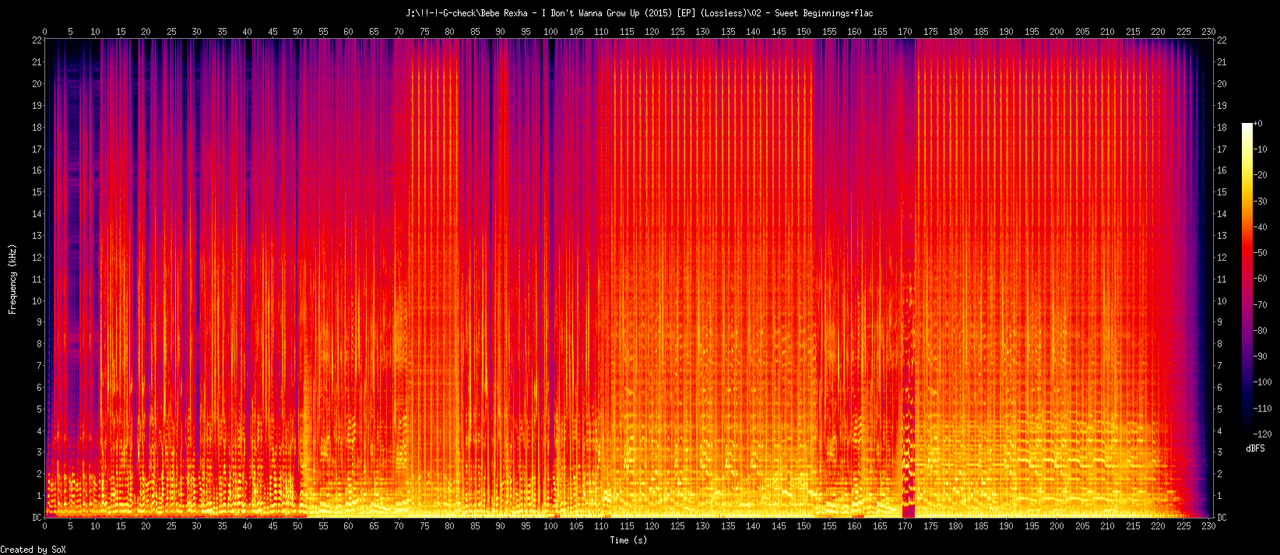Viewport: 1280px width, 555px height.
Task: Click the "+0" value on the dBFS scale
Action: click(x=1261, y=123)
